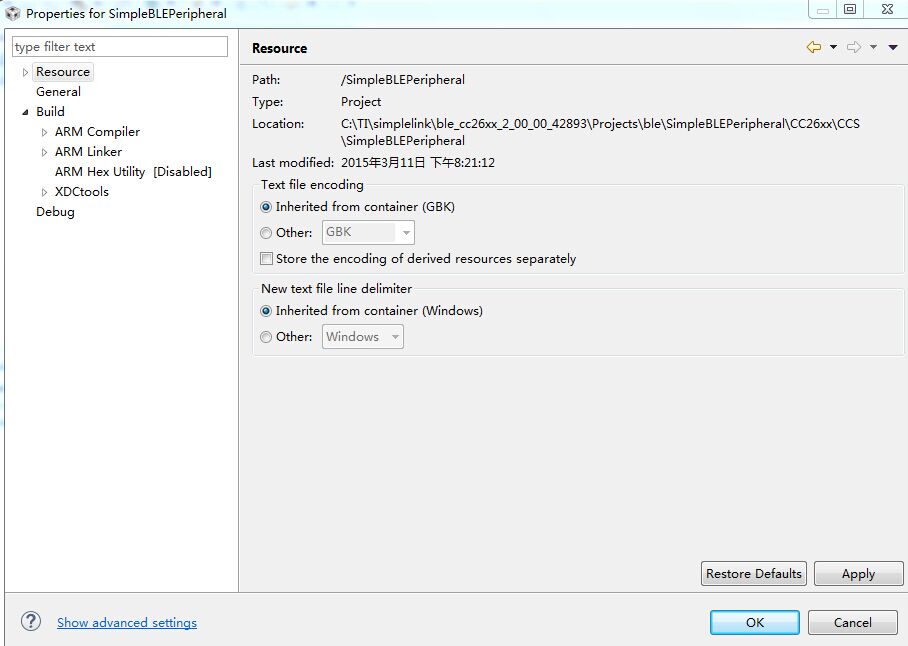Viewport: 908px width, 646px height.
Task: Click the yellow back navigation arrow
Action: (x=813, y=48)
